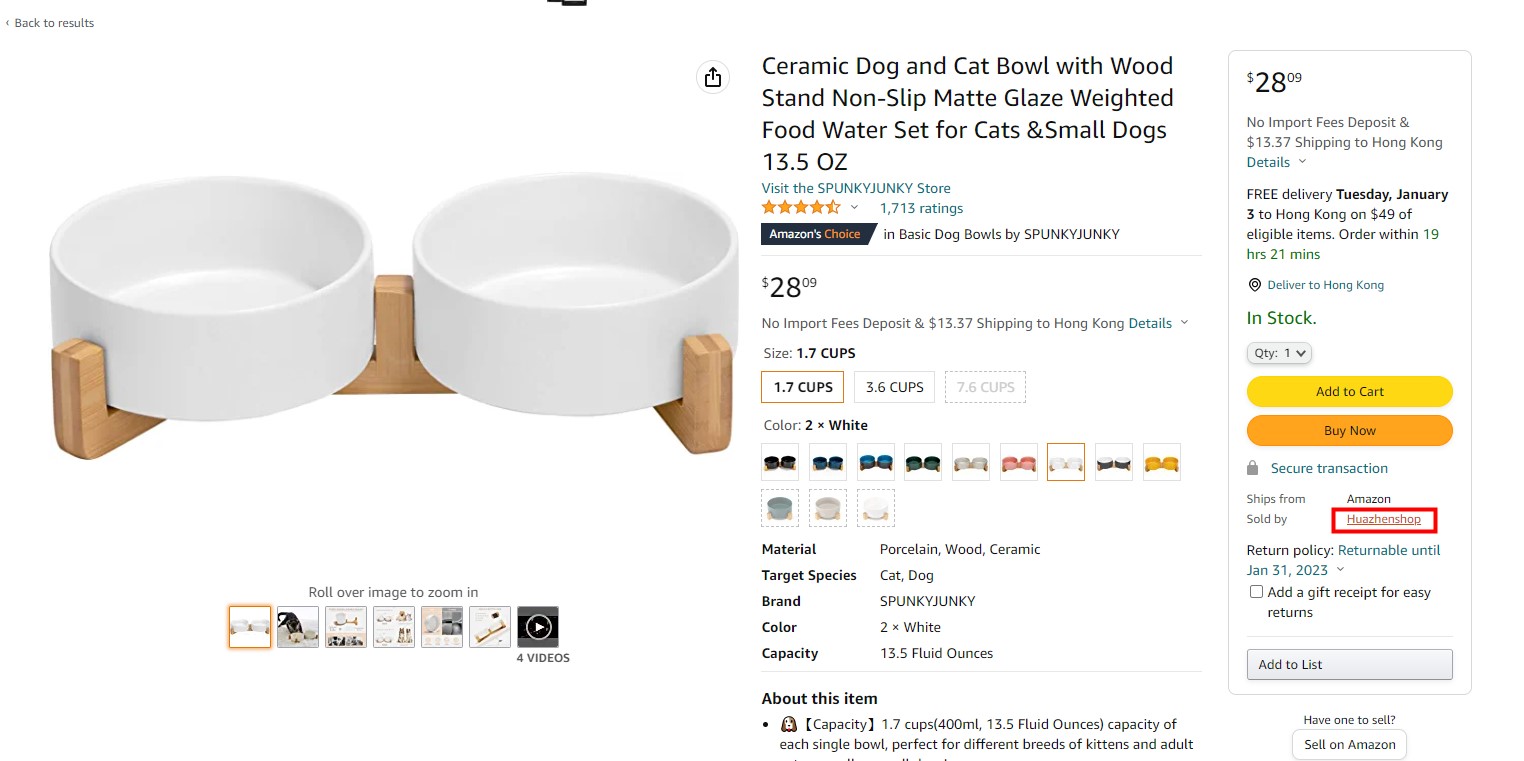Click the padlock Secure transaction icon
The image size is (1524, 761).
coord(1252,468)
